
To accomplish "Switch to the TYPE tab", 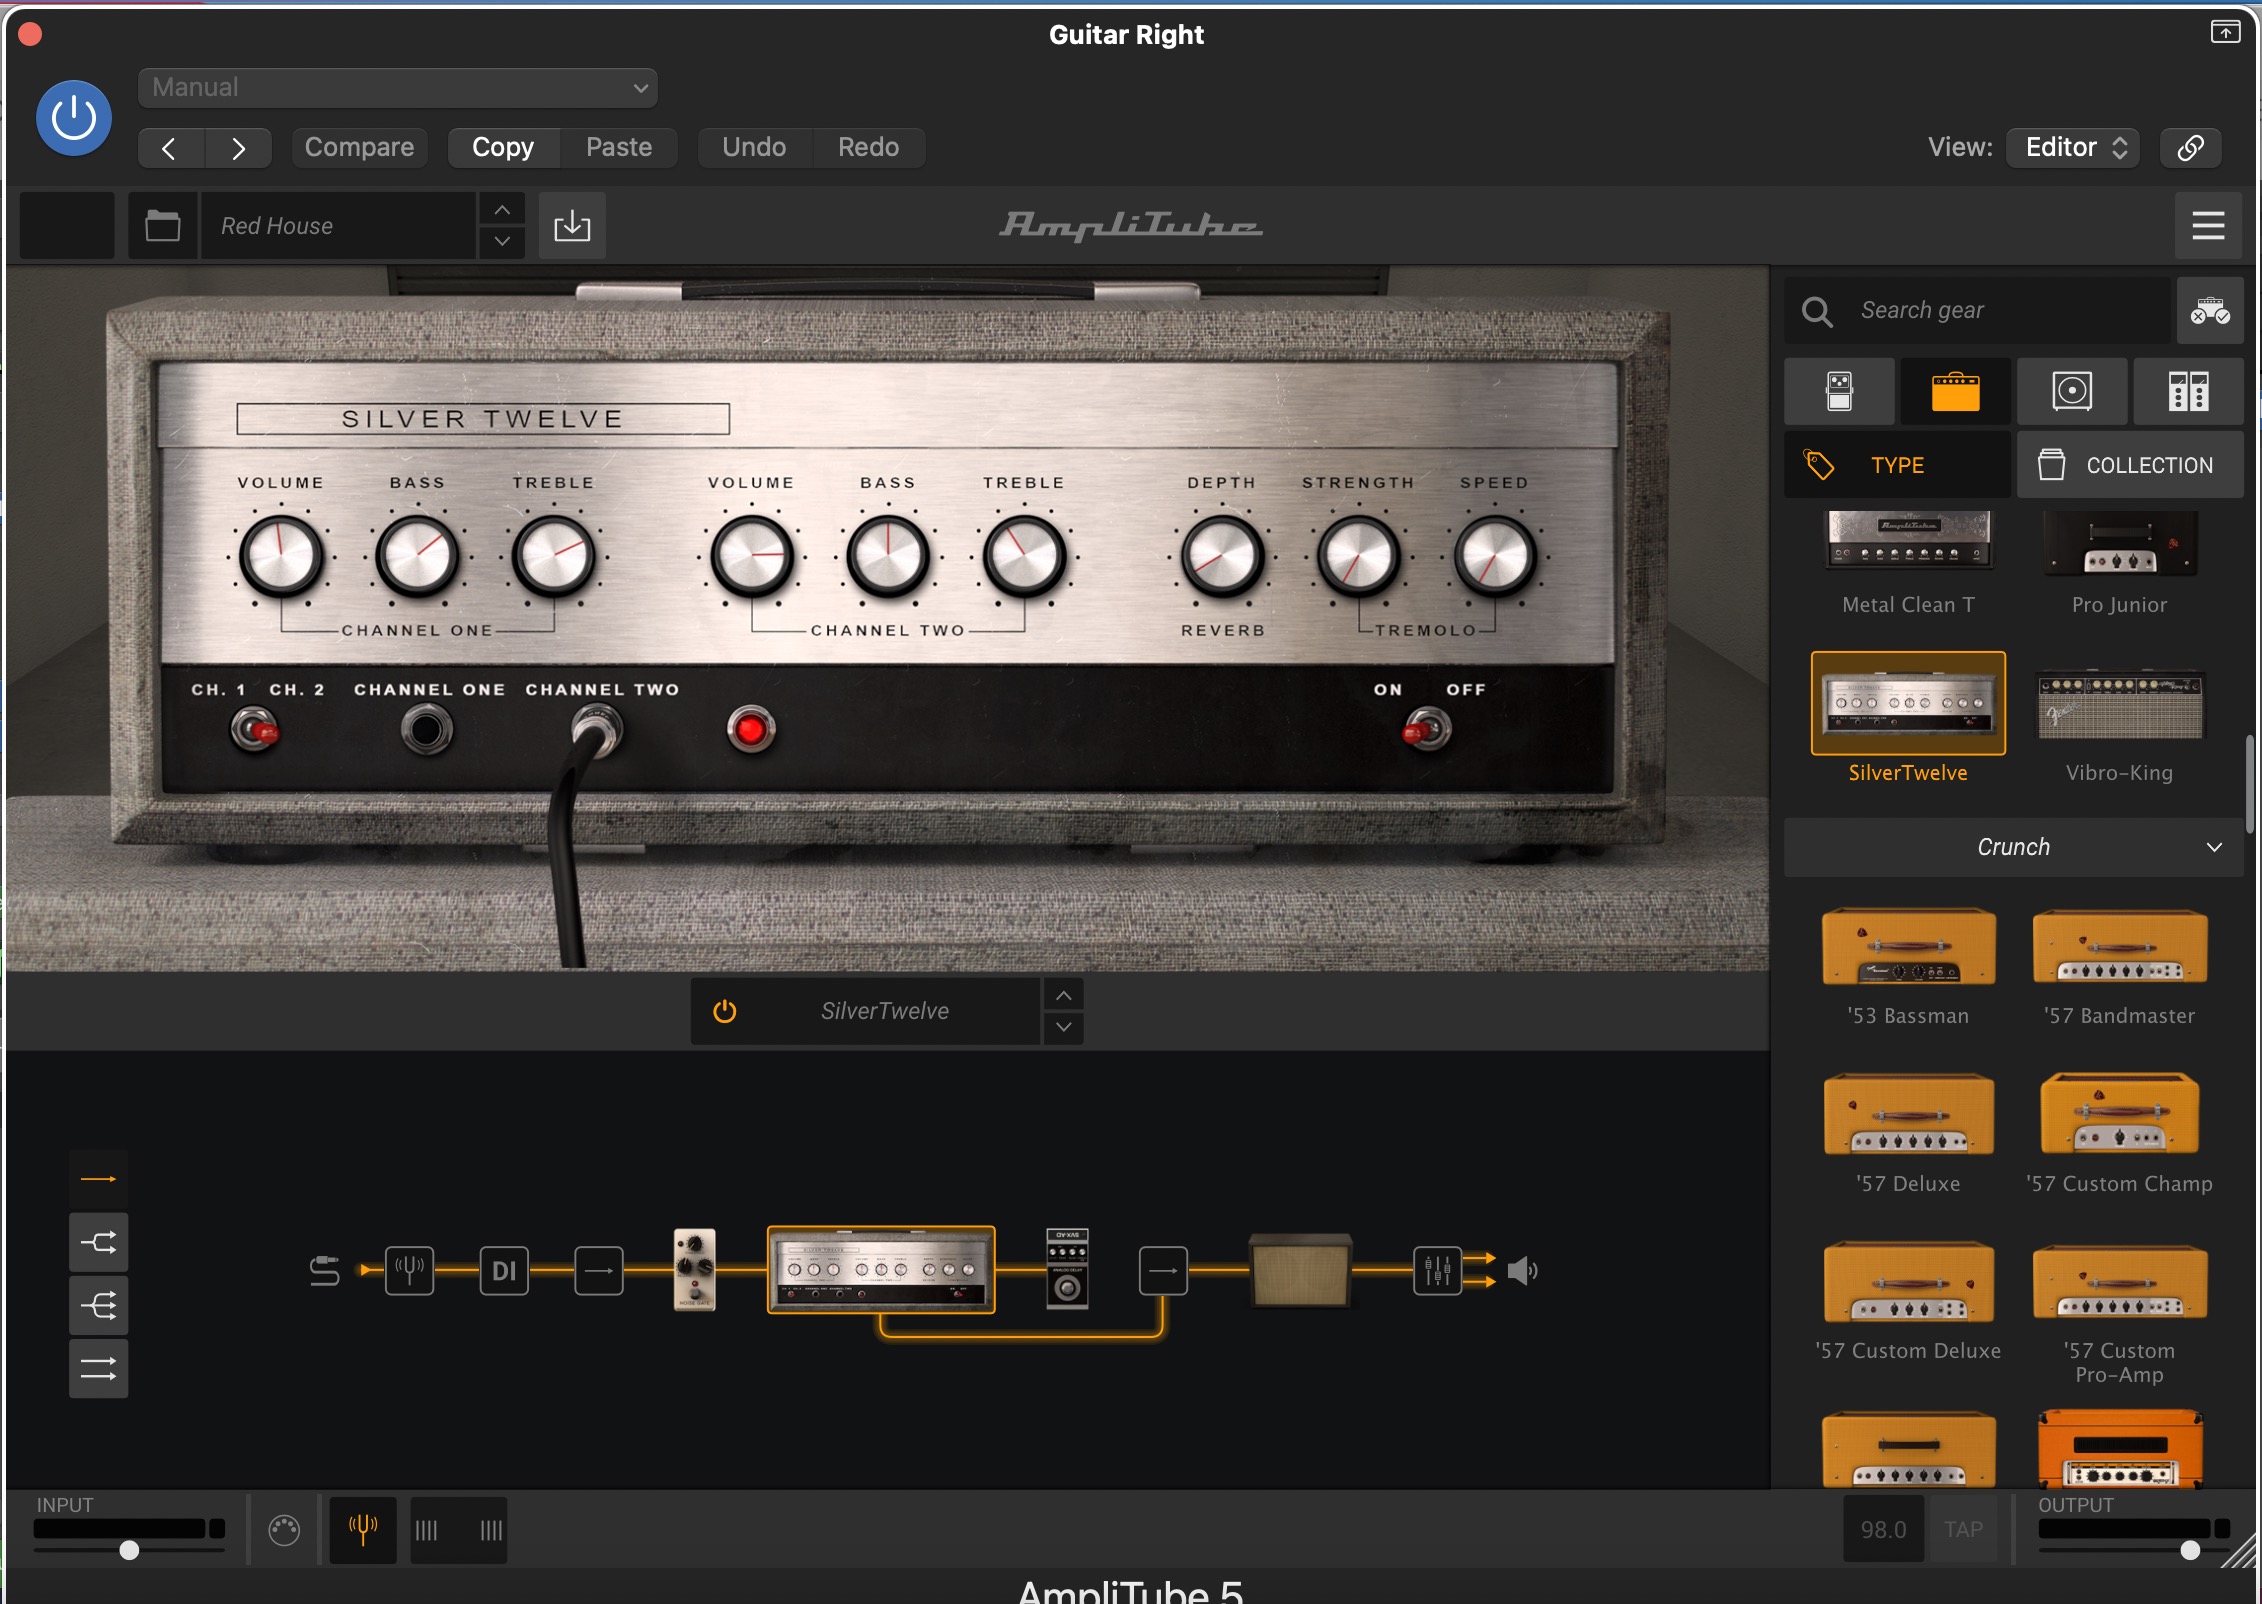I will 1897,465.
